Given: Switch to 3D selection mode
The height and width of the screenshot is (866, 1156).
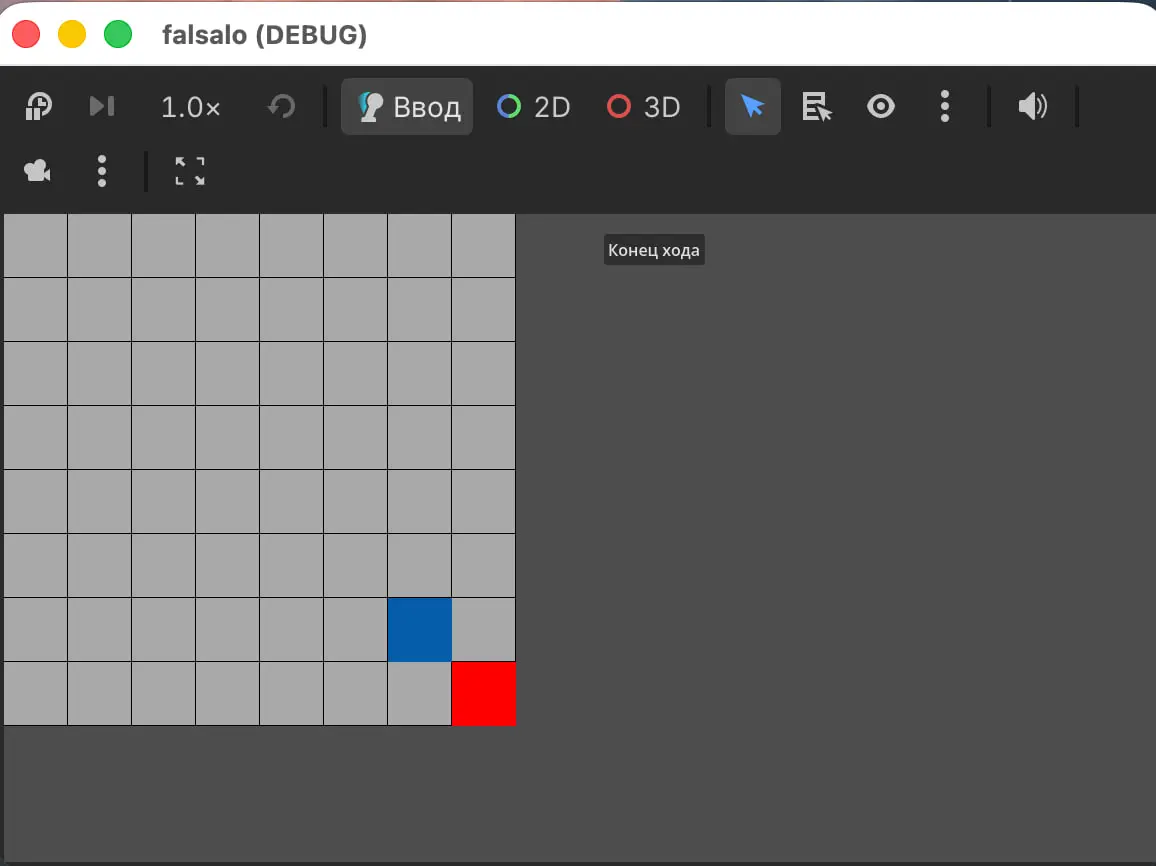Looking at the screenshot, I should (x=644, y=107).
